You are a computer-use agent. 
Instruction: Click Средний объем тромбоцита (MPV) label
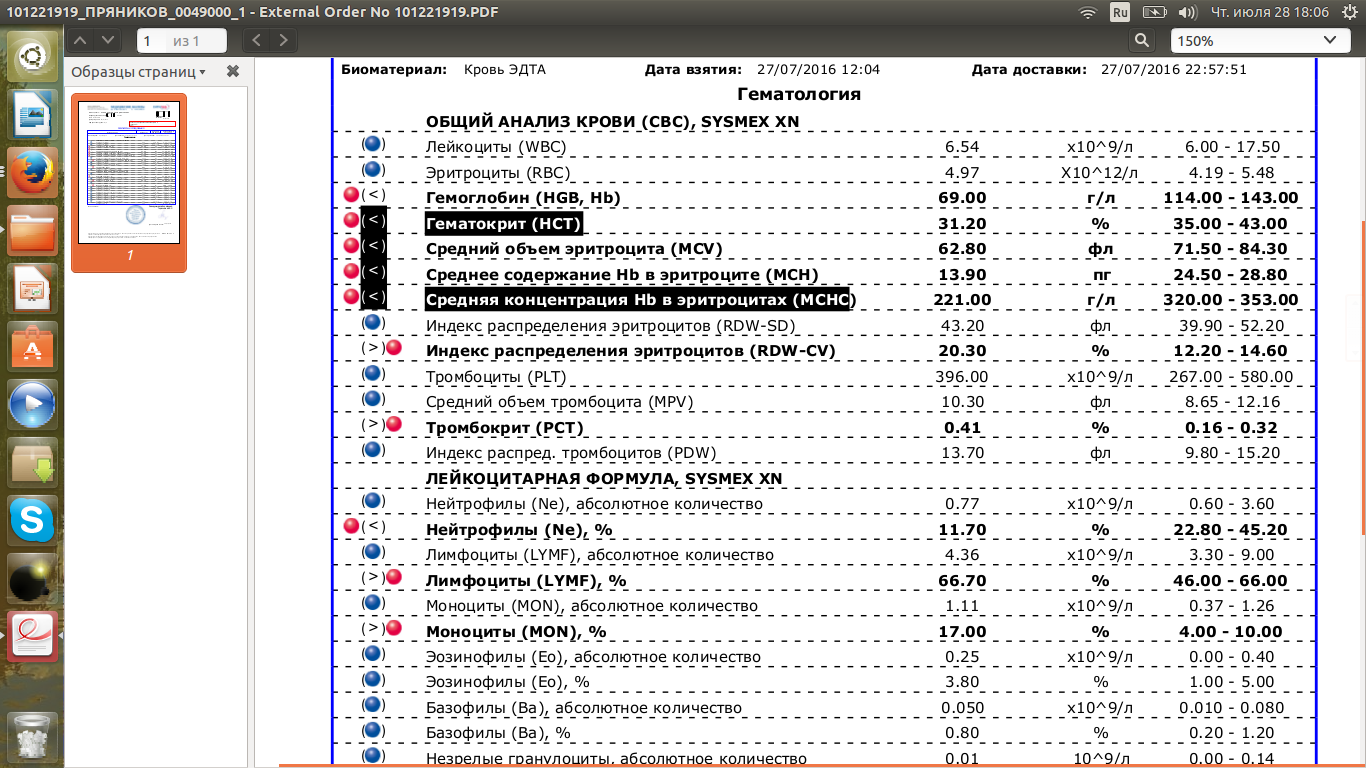tap(559, 402)
